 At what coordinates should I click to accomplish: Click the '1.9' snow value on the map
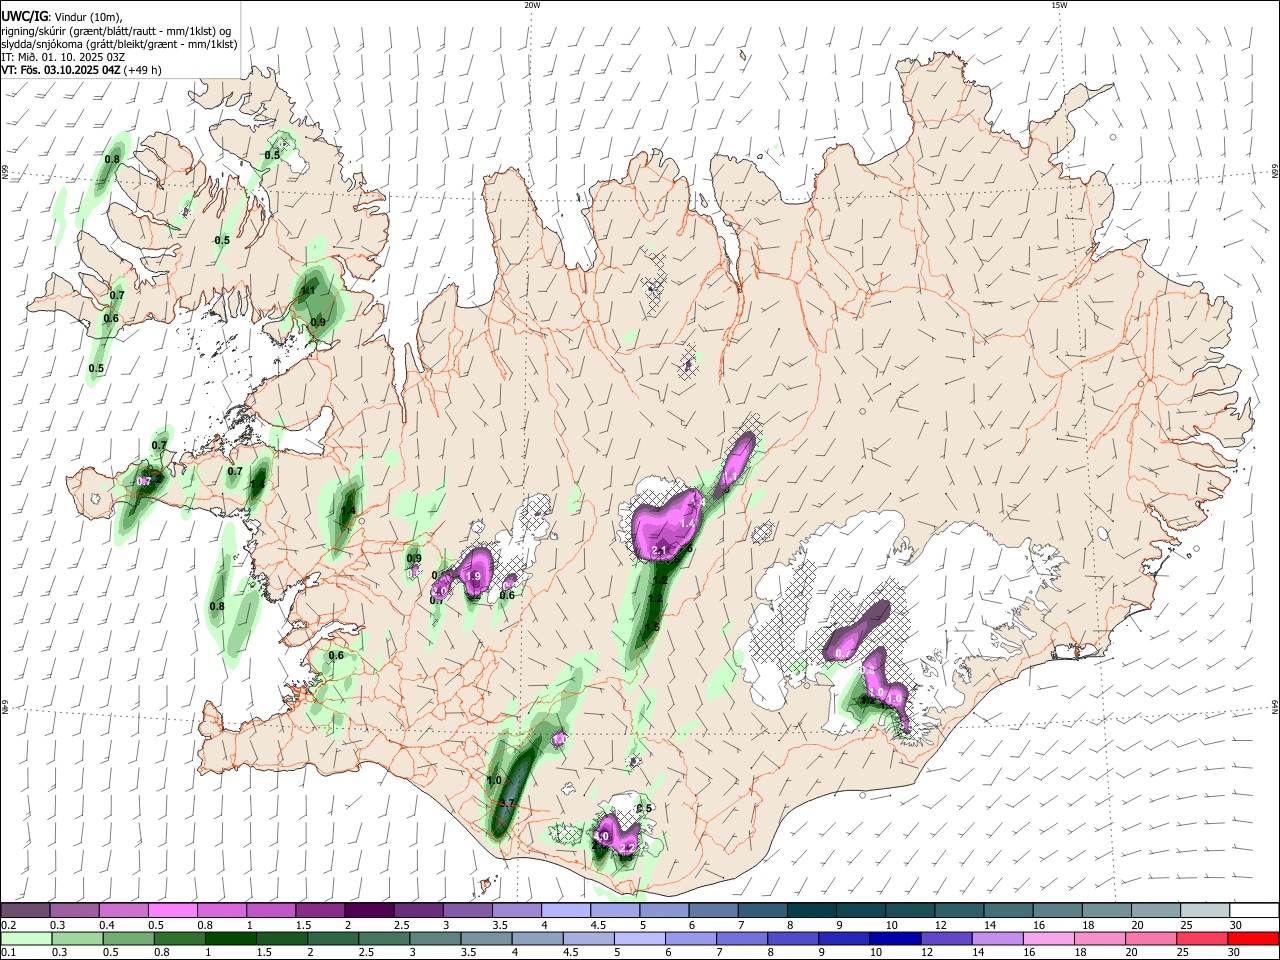(x=474, y=577)
